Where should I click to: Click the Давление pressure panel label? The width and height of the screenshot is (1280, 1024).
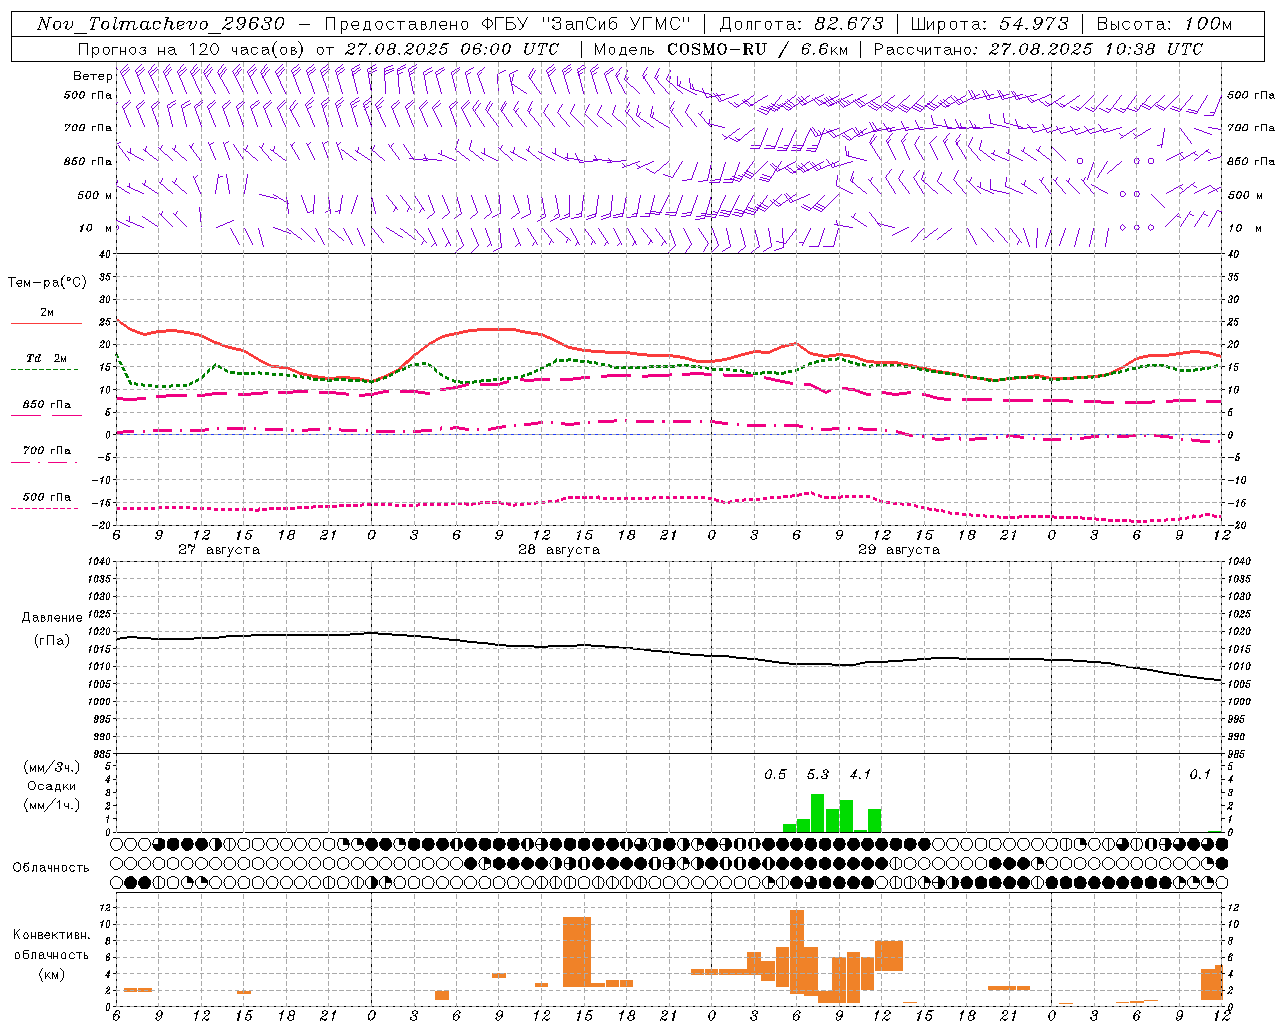[x=52, y=618]
